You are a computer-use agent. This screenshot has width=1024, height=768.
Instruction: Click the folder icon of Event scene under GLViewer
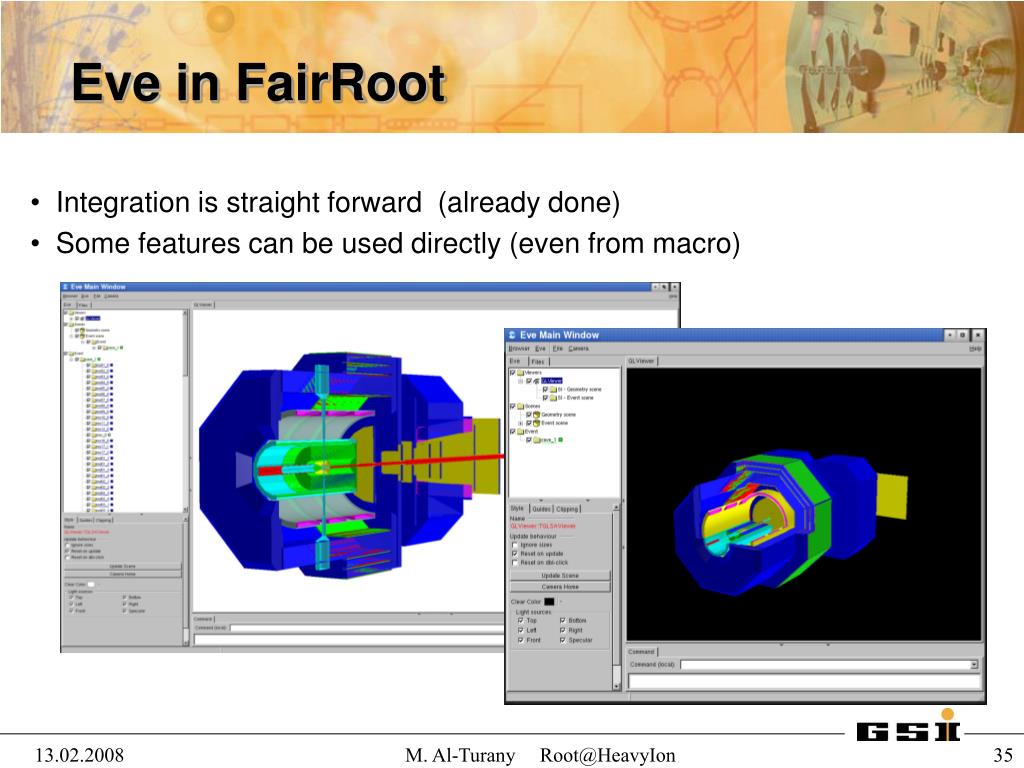(x=553, y=398)
